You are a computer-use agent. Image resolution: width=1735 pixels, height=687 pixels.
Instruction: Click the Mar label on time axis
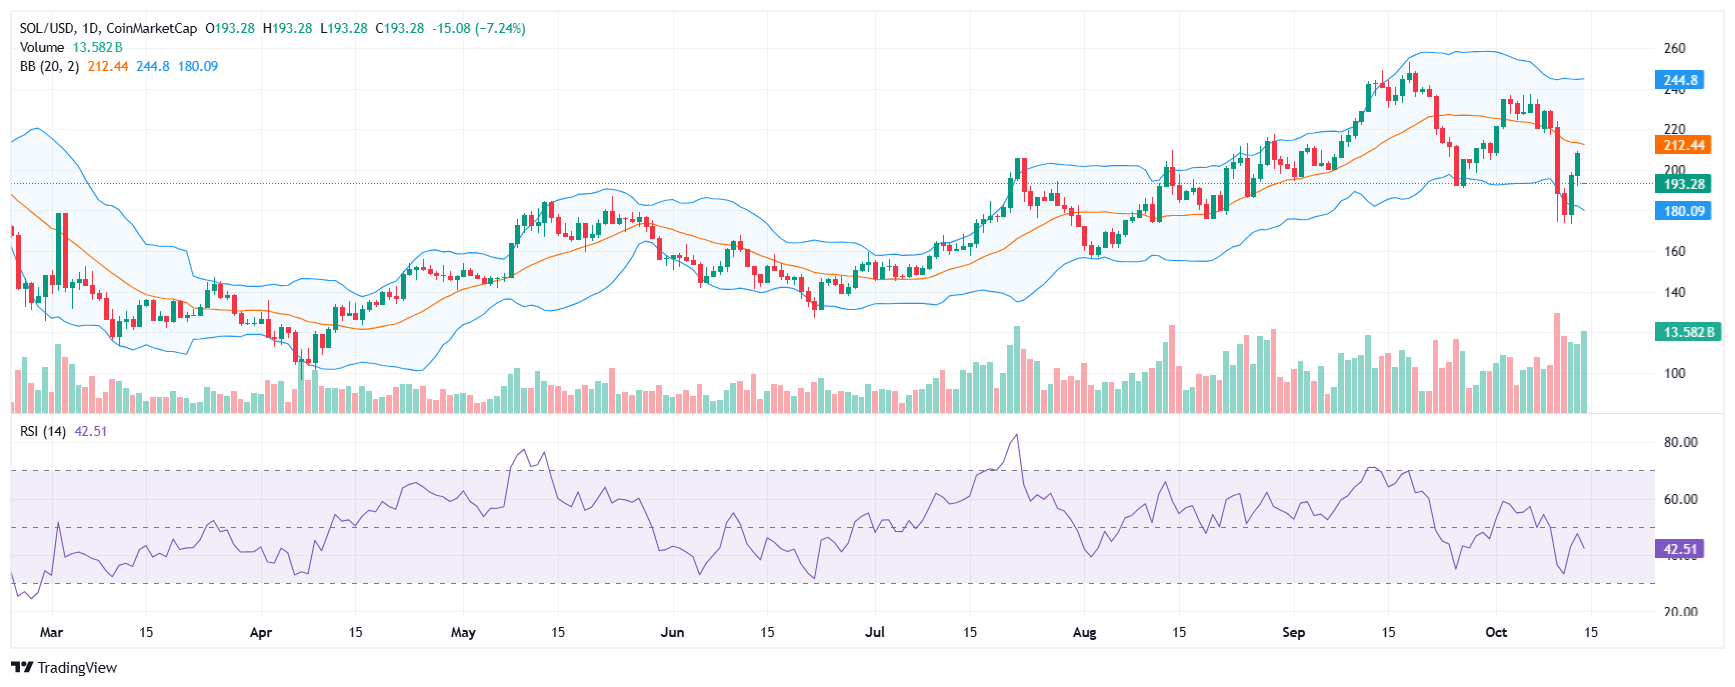(51, 632)
